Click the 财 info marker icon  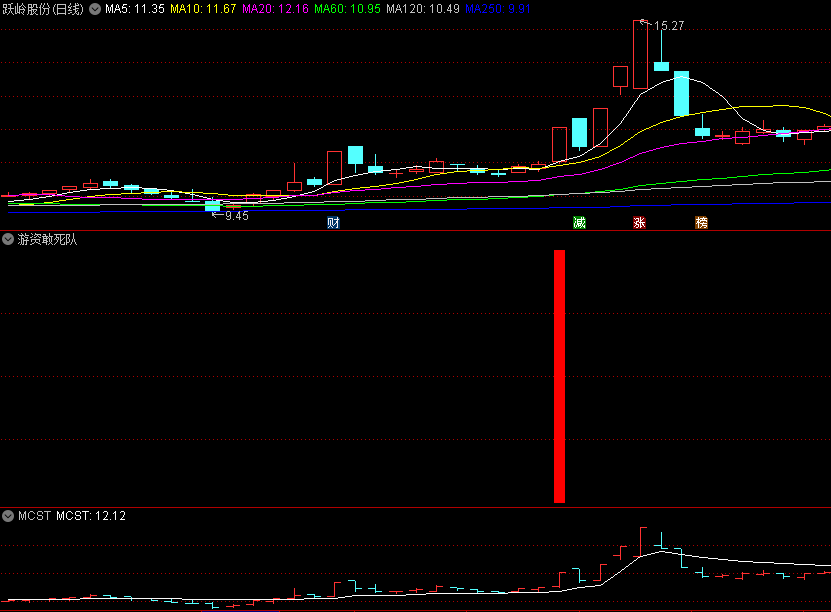(333, 223)
